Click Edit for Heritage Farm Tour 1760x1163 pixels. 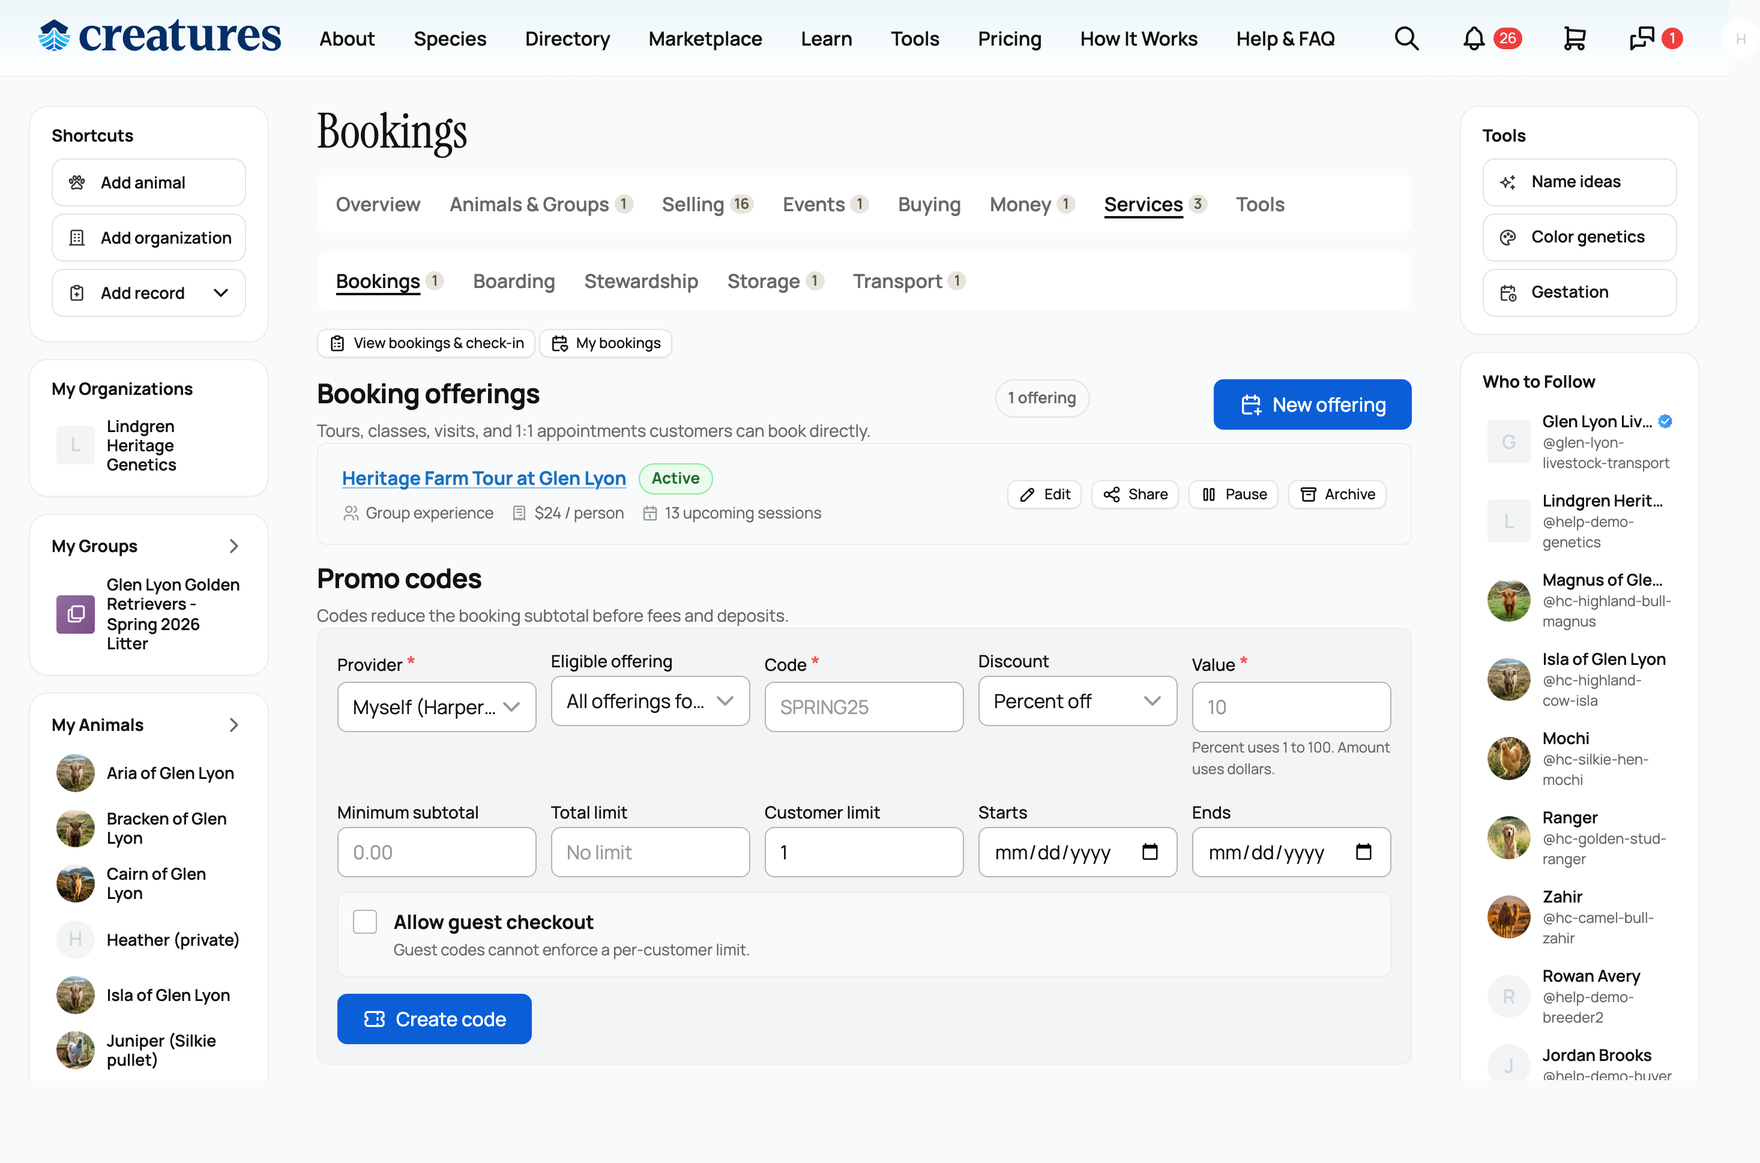(x=1044, y=494)
